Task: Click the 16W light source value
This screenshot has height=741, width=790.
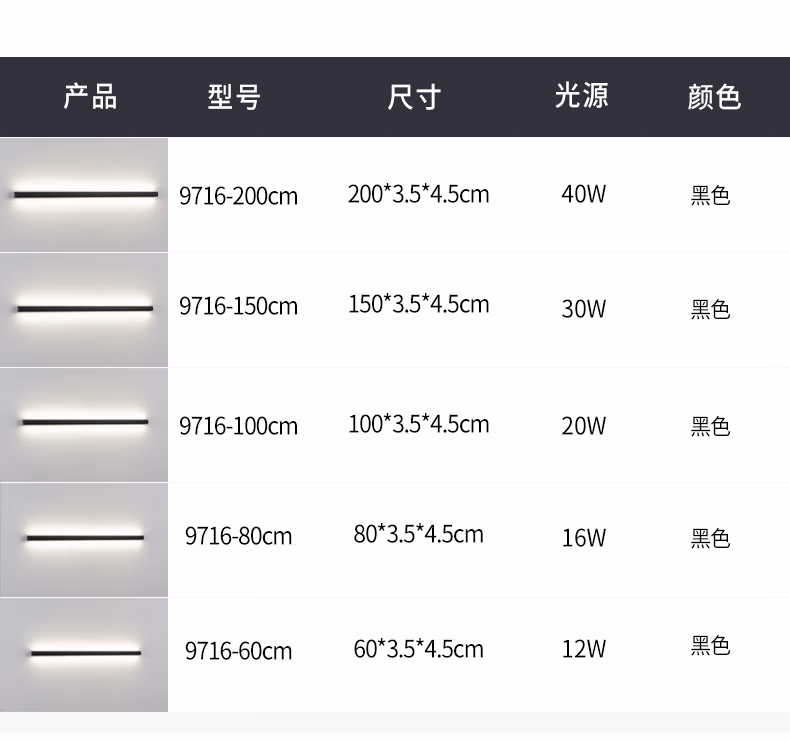Action: point(584,538)
